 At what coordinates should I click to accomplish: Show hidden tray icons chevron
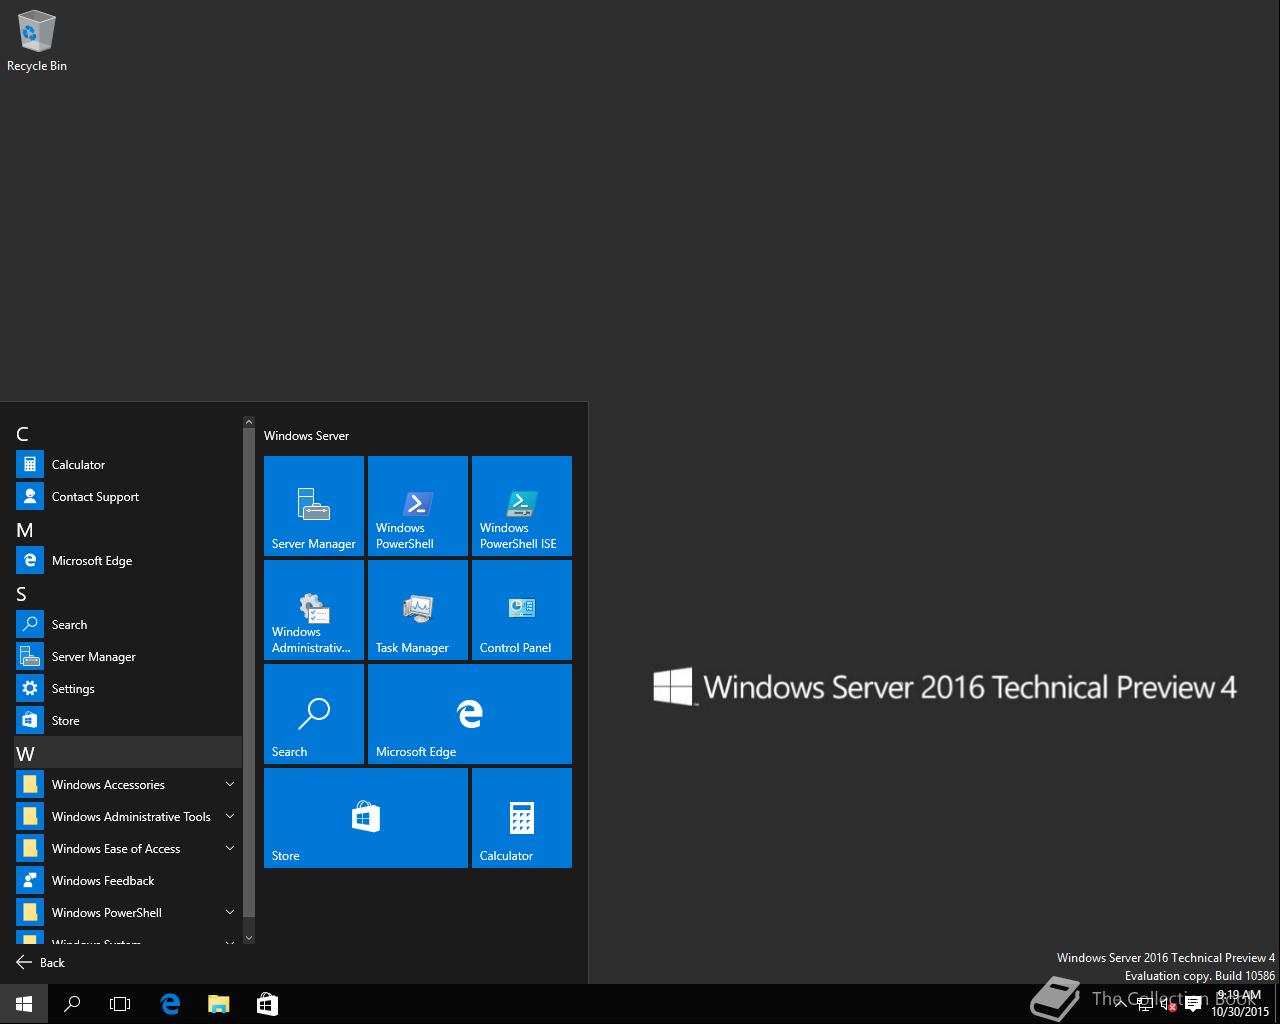1121,1004
